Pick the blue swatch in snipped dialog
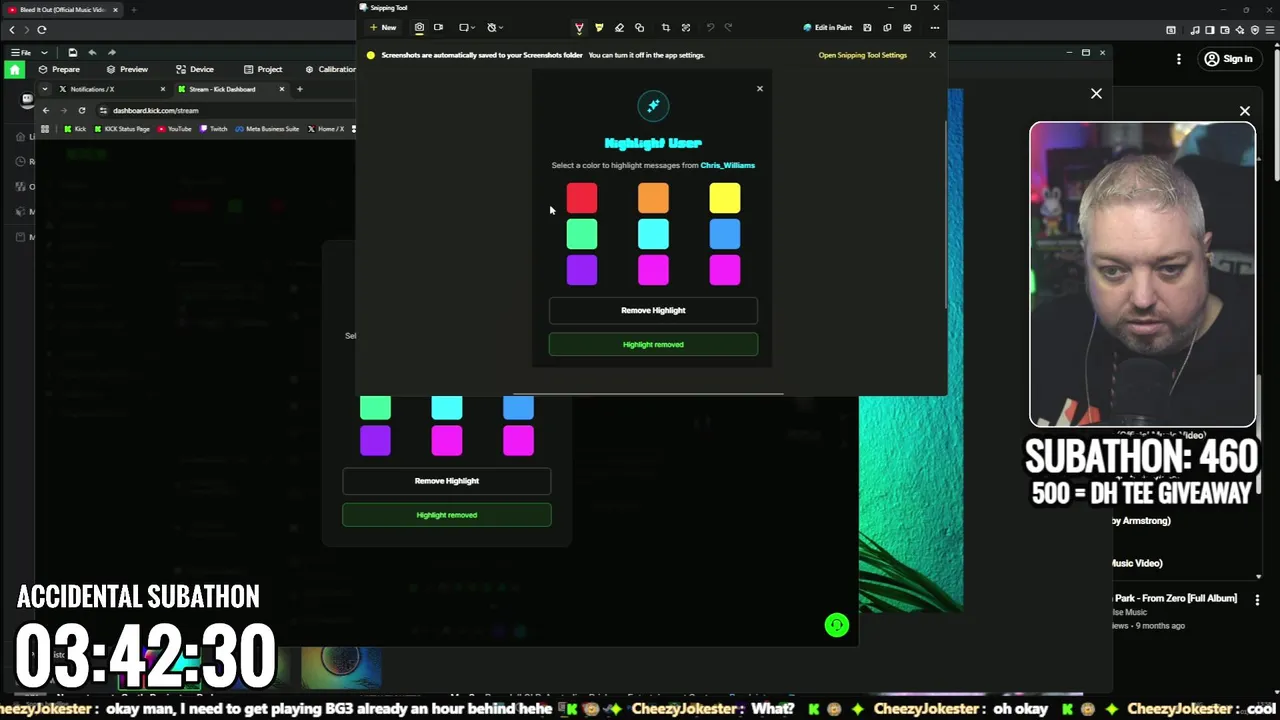The image size is (1280, 720). coord(725,234)
